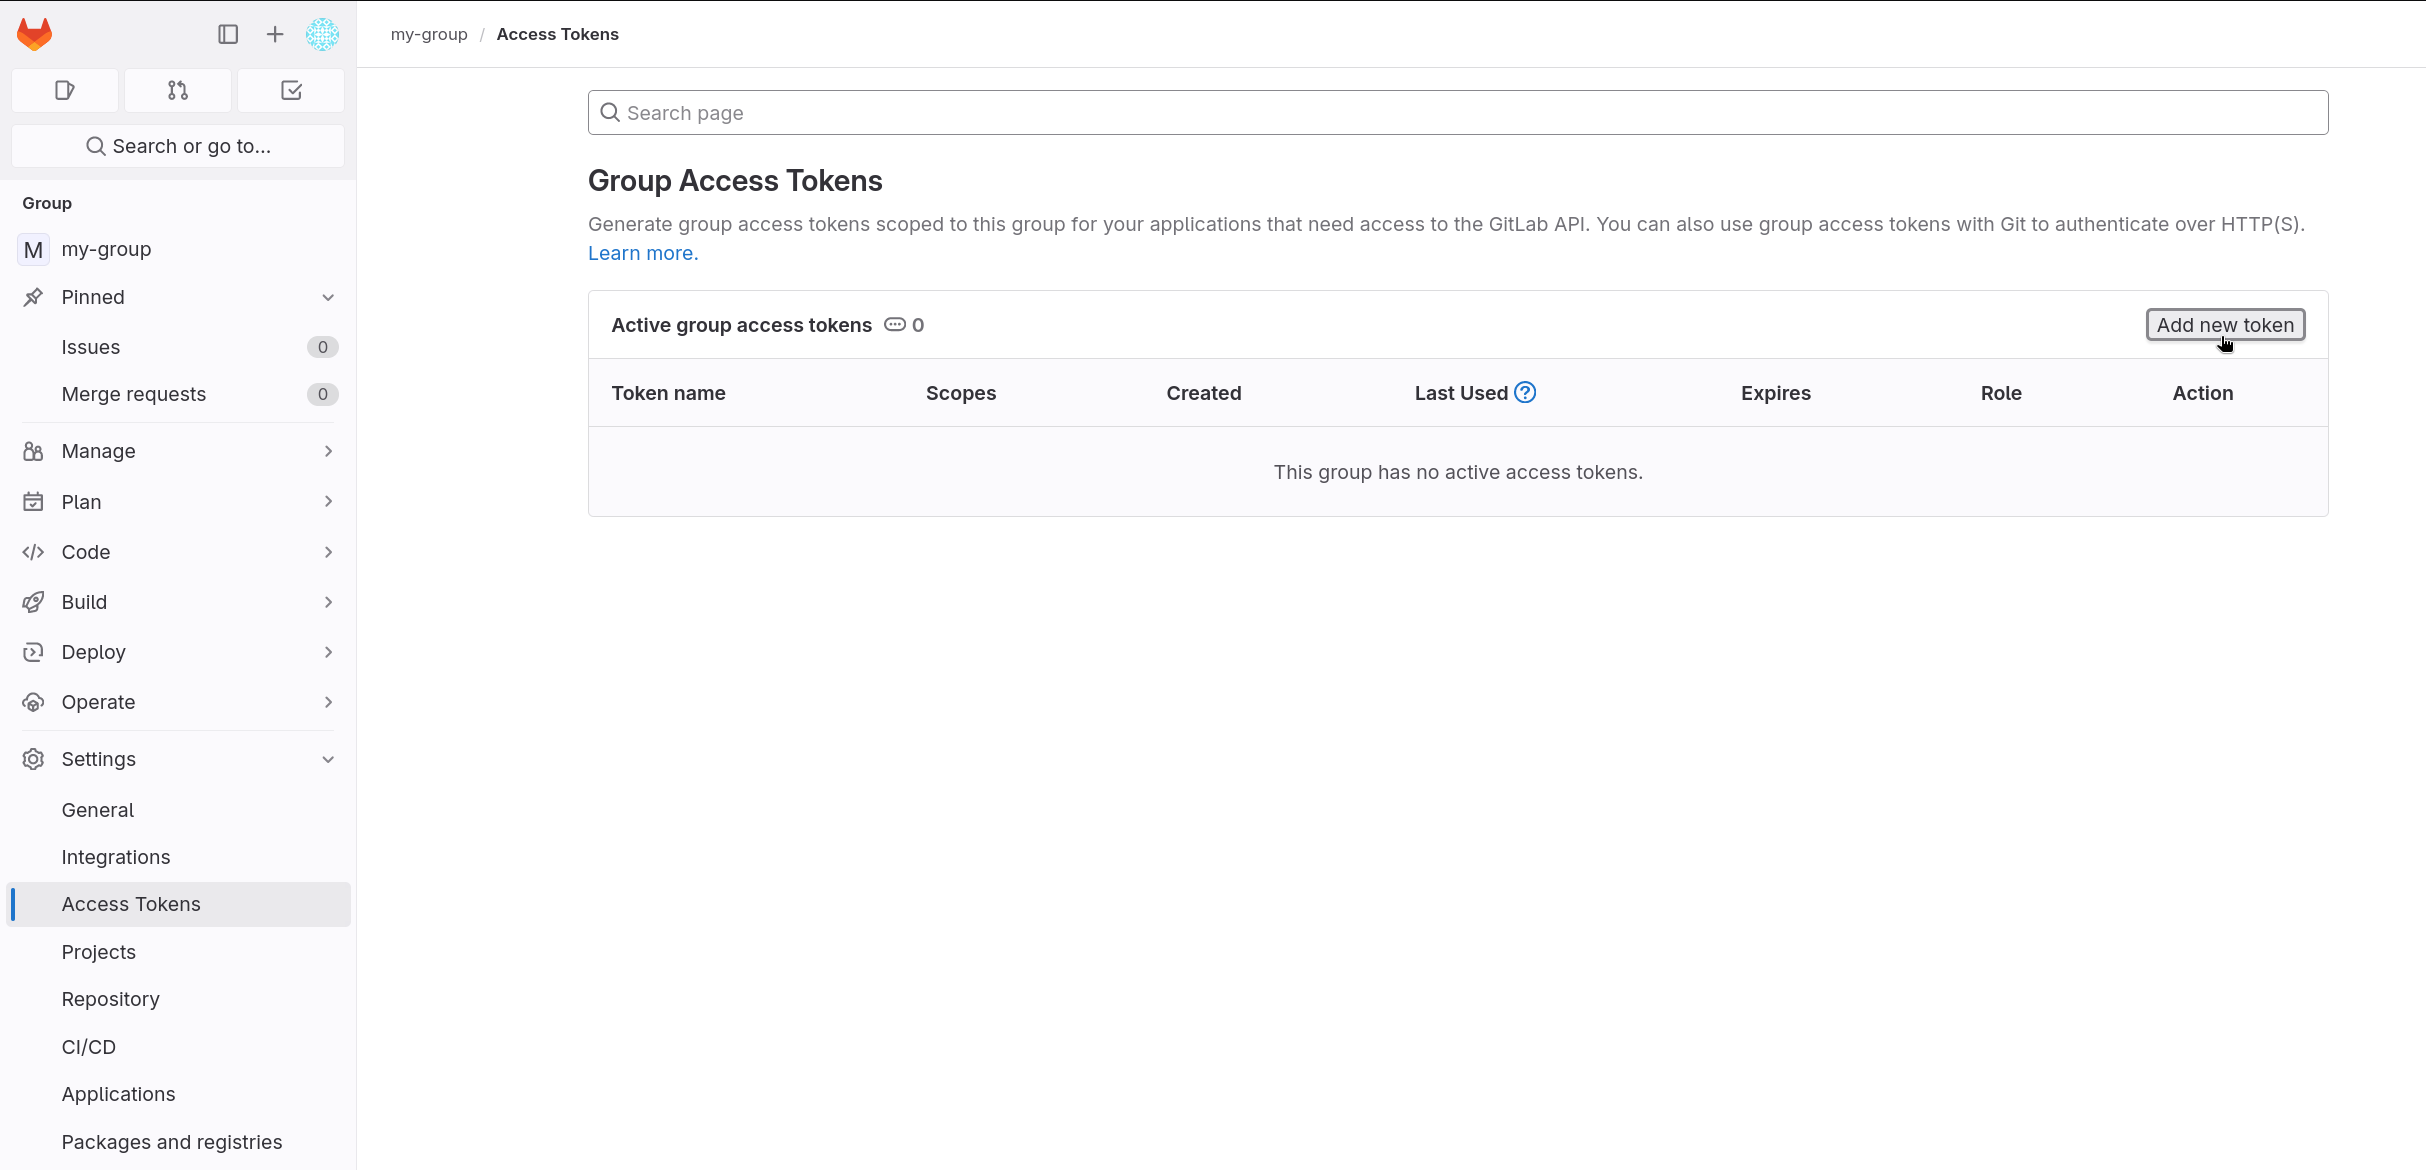Collapse the Pinned section
2426x1170 pixels.
(328, 296)
